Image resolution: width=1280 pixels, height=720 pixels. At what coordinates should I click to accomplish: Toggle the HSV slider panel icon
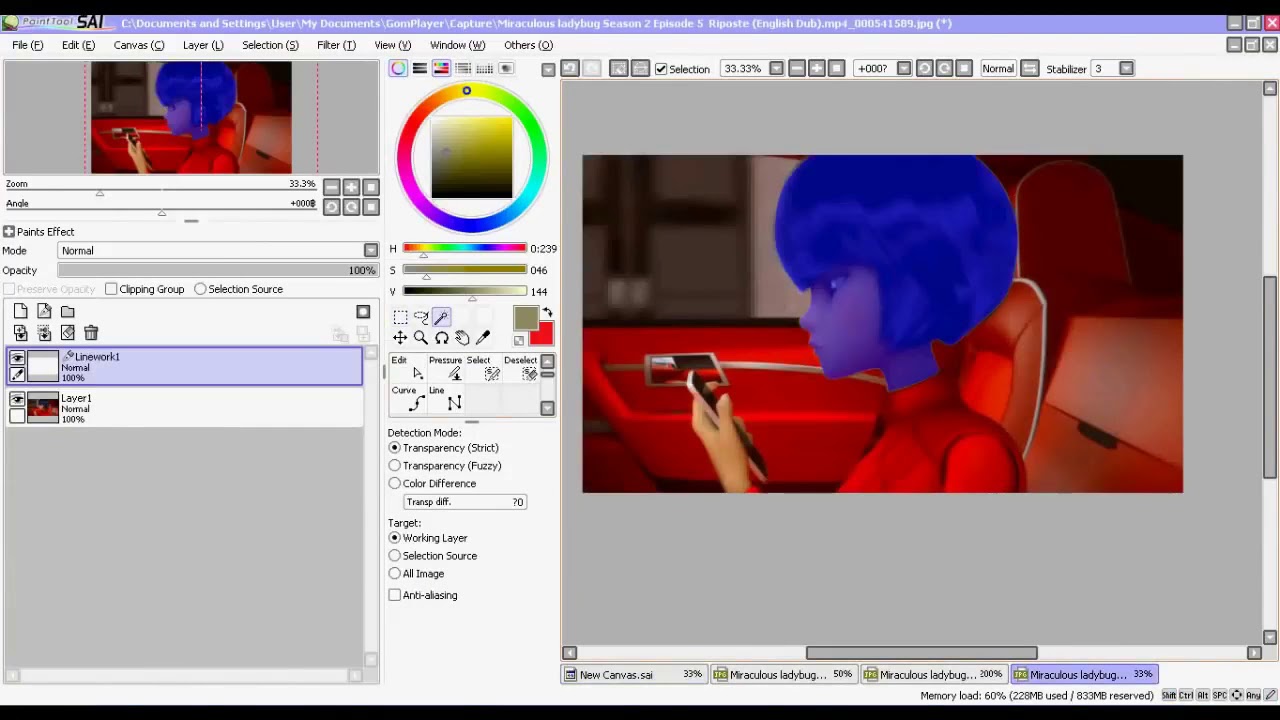pyautogui.click(x=441, y=68)
